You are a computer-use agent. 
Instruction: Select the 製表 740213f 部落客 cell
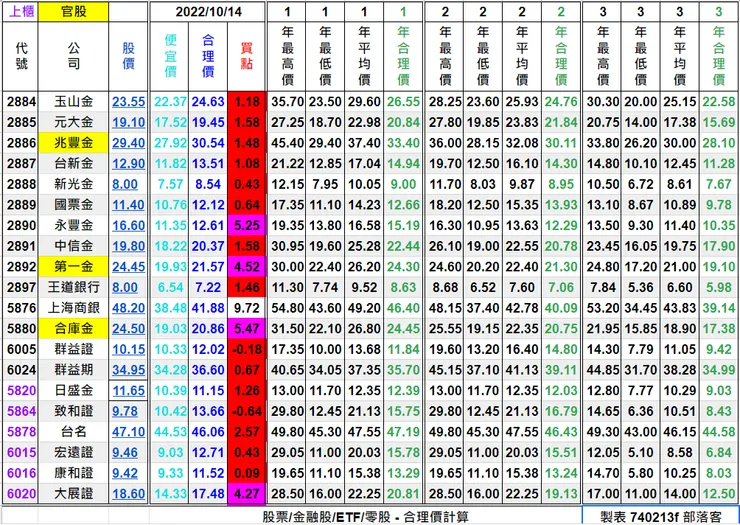click(661, 517)
